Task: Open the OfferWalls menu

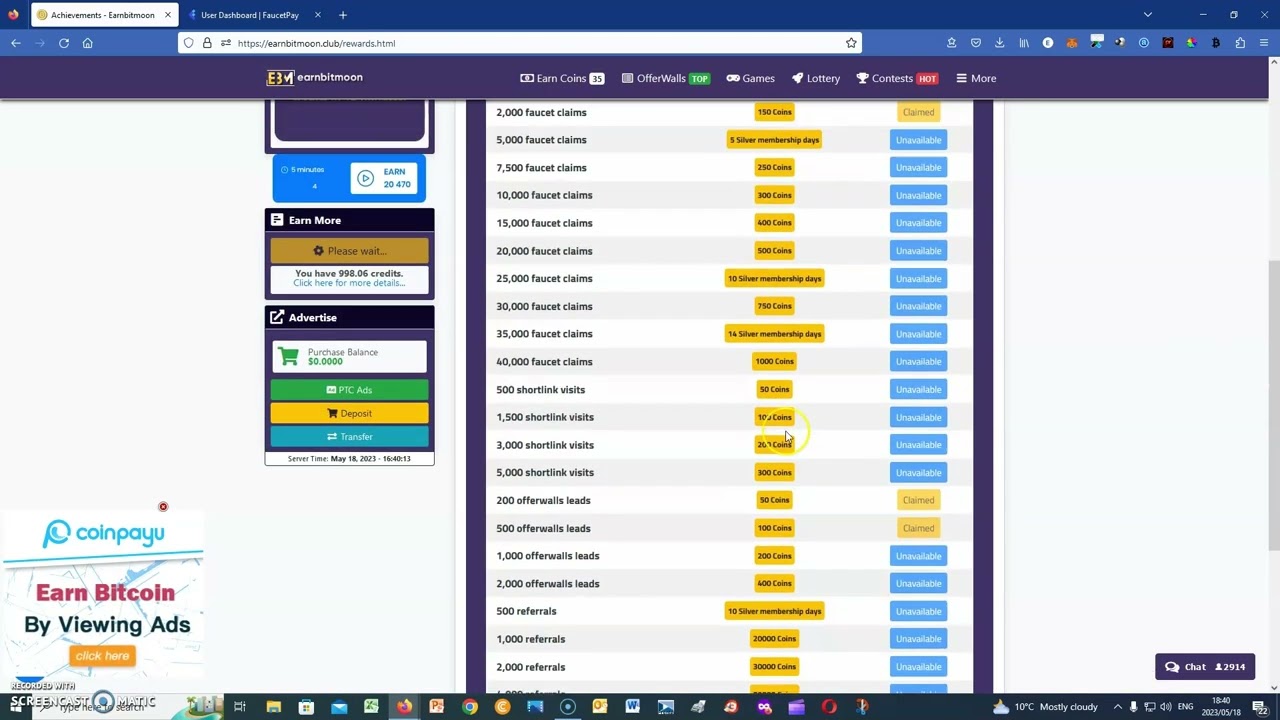Action: (666, 78)
